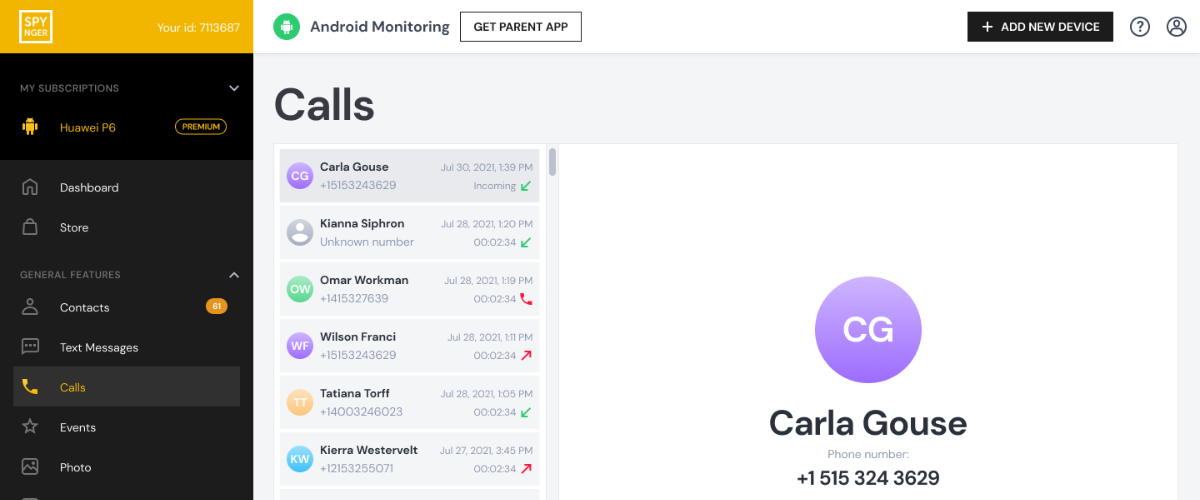Click the TT avatar for Tatiana Torff
Image resolution: width=1200 pixels, height=500 pixels.
point(300,403)
